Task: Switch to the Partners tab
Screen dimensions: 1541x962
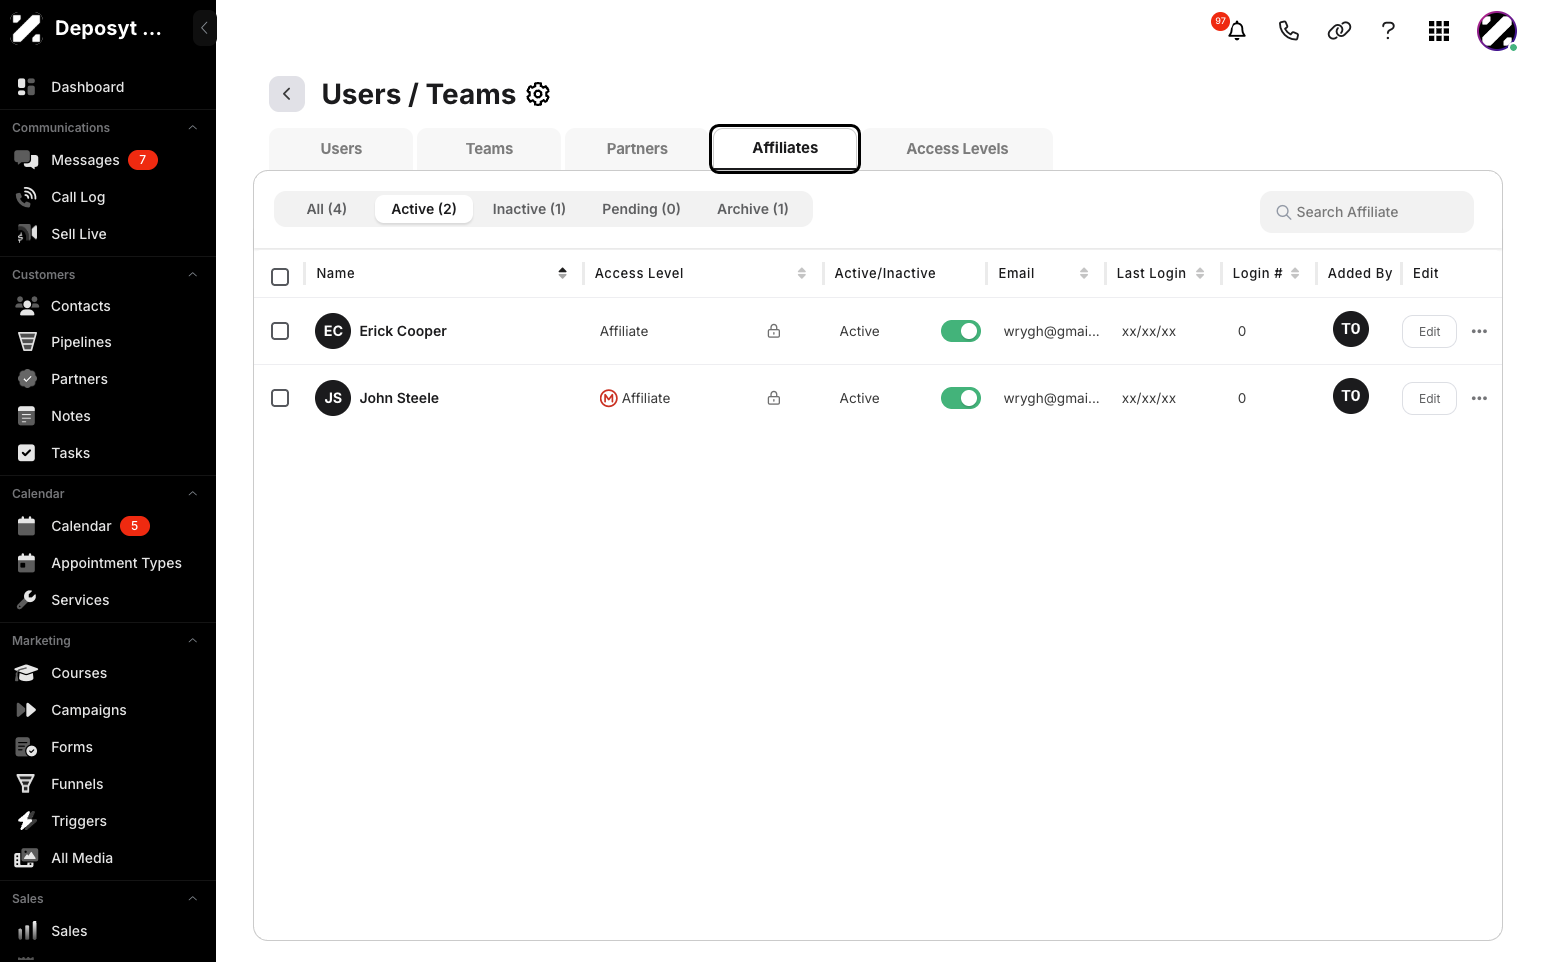Action: 637,149
